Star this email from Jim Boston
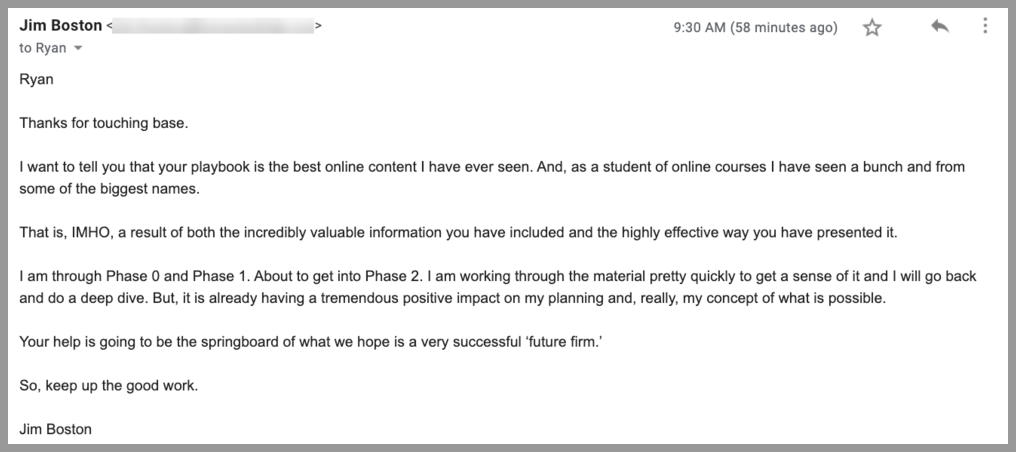 click(x=872, y=27)
